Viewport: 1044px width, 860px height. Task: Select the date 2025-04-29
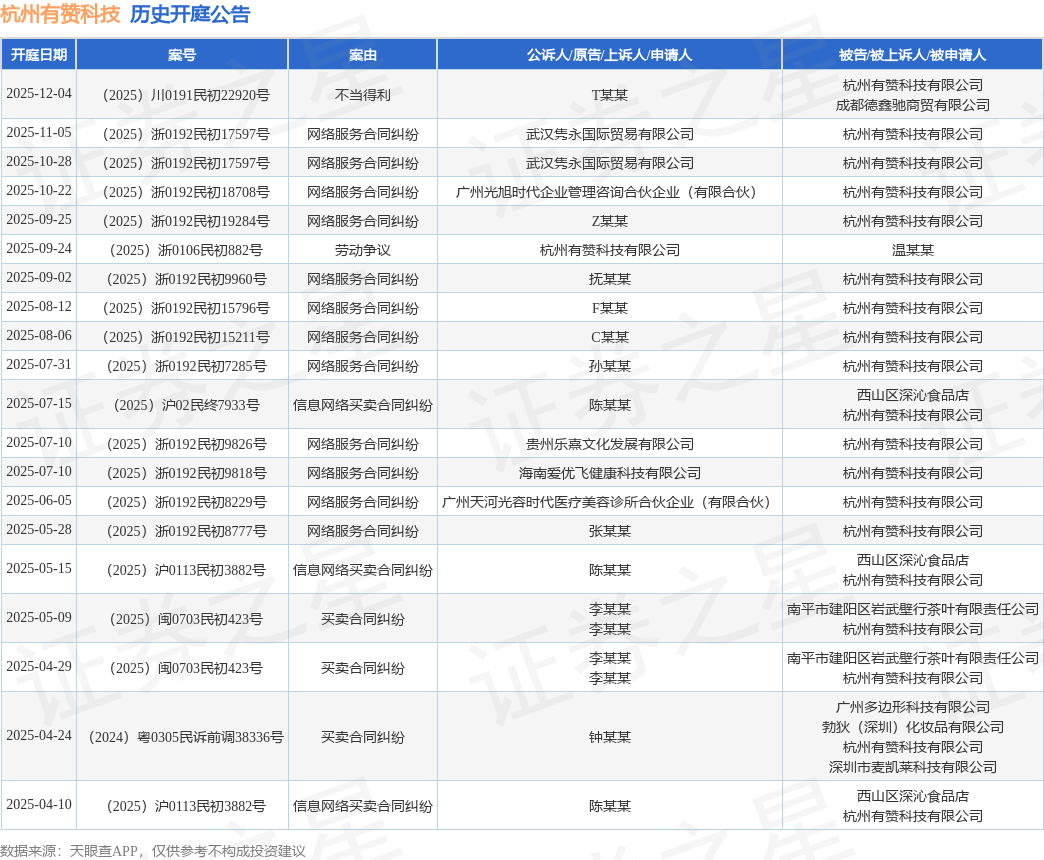tap(39, 666)
